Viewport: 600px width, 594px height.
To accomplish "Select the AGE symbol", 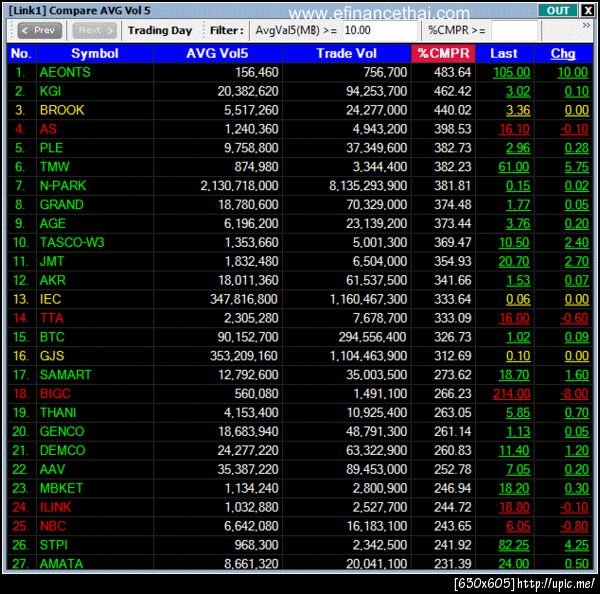I will pyautogui.click(x=52, y=224).
